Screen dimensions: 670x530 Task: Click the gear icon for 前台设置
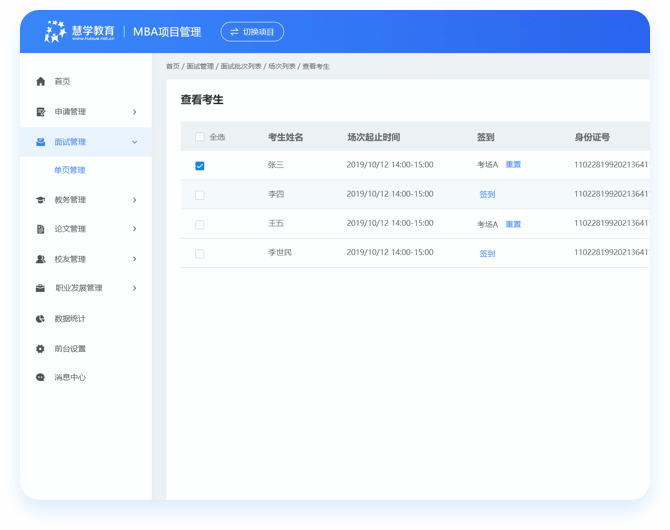click(x=40, y=349)
